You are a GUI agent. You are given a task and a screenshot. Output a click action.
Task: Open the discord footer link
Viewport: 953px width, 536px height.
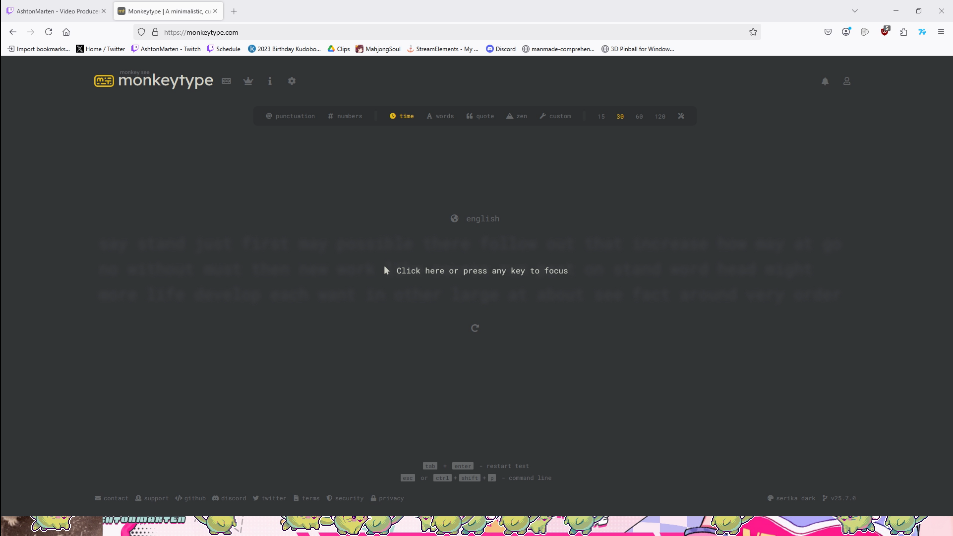[229, 498]
